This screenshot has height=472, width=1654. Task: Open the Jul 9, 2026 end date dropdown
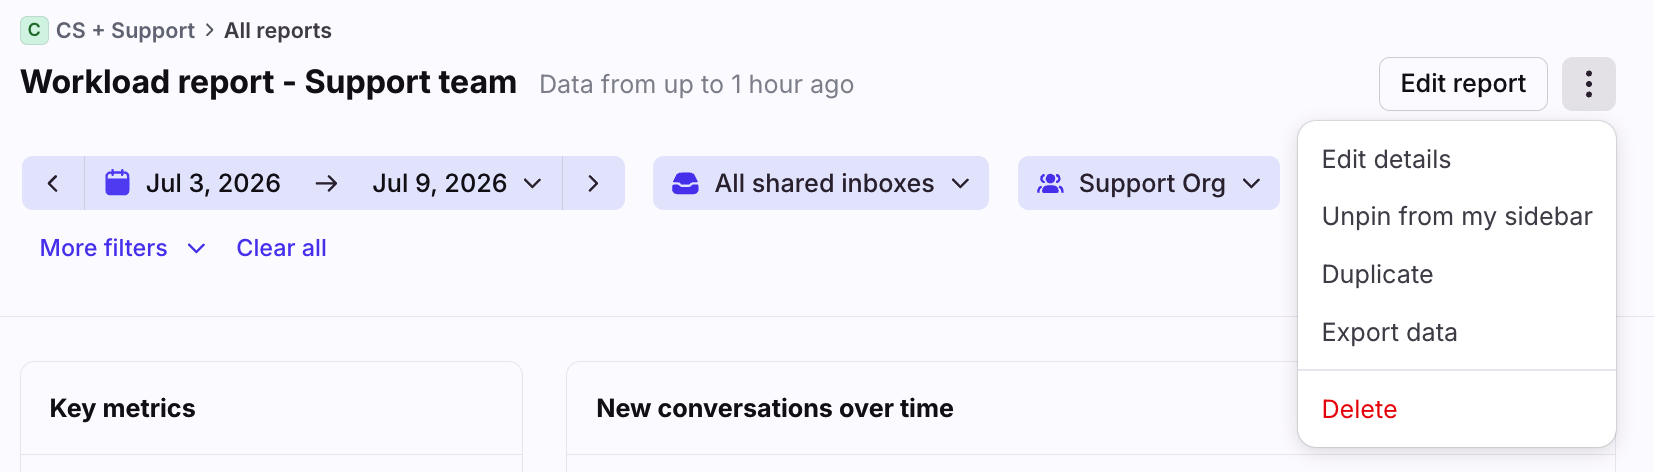[457, 183]
